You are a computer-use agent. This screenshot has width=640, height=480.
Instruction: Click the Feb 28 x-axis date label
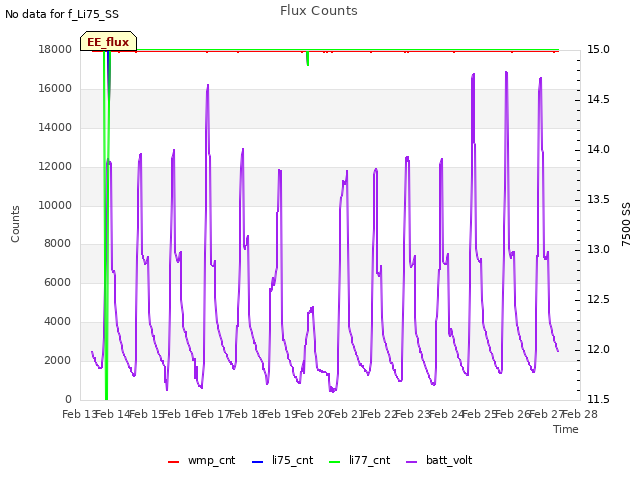(580, 414)
